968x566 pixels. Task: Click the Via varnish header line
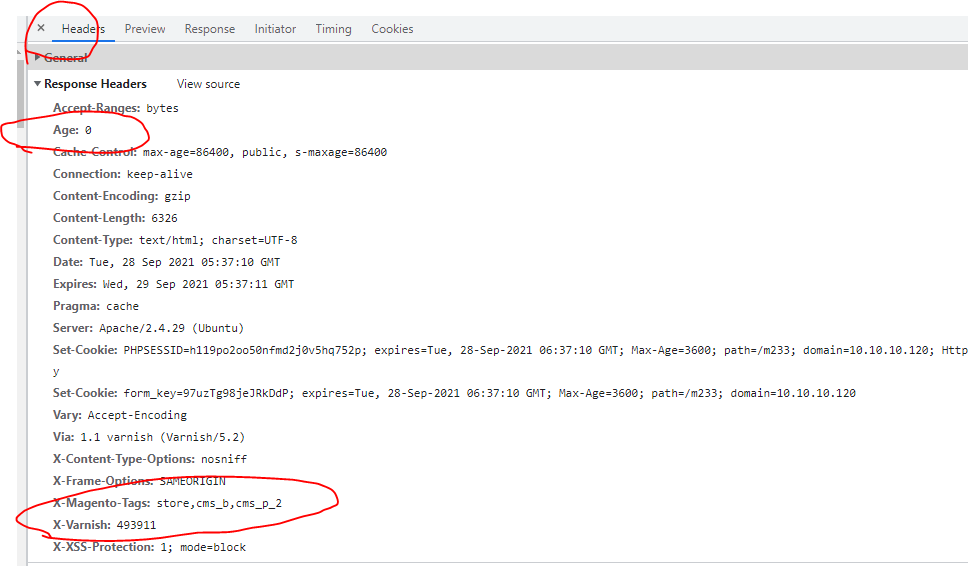click(x=149, y=437)
